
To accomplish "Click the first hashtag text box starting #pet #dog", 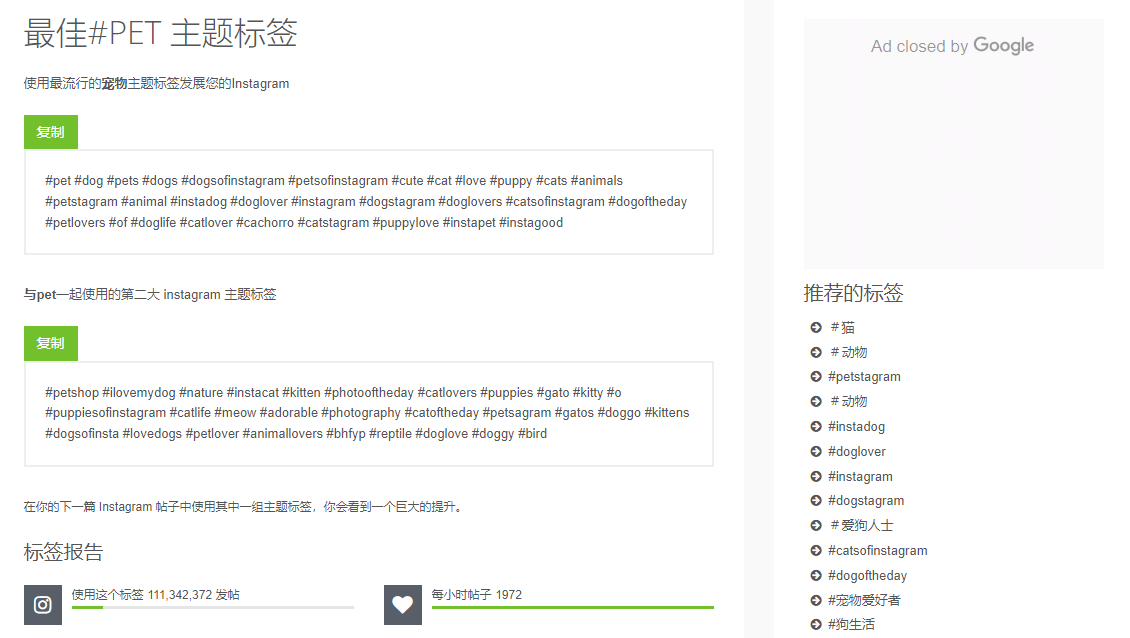I will pyautogui.click(x=369, y=202).
